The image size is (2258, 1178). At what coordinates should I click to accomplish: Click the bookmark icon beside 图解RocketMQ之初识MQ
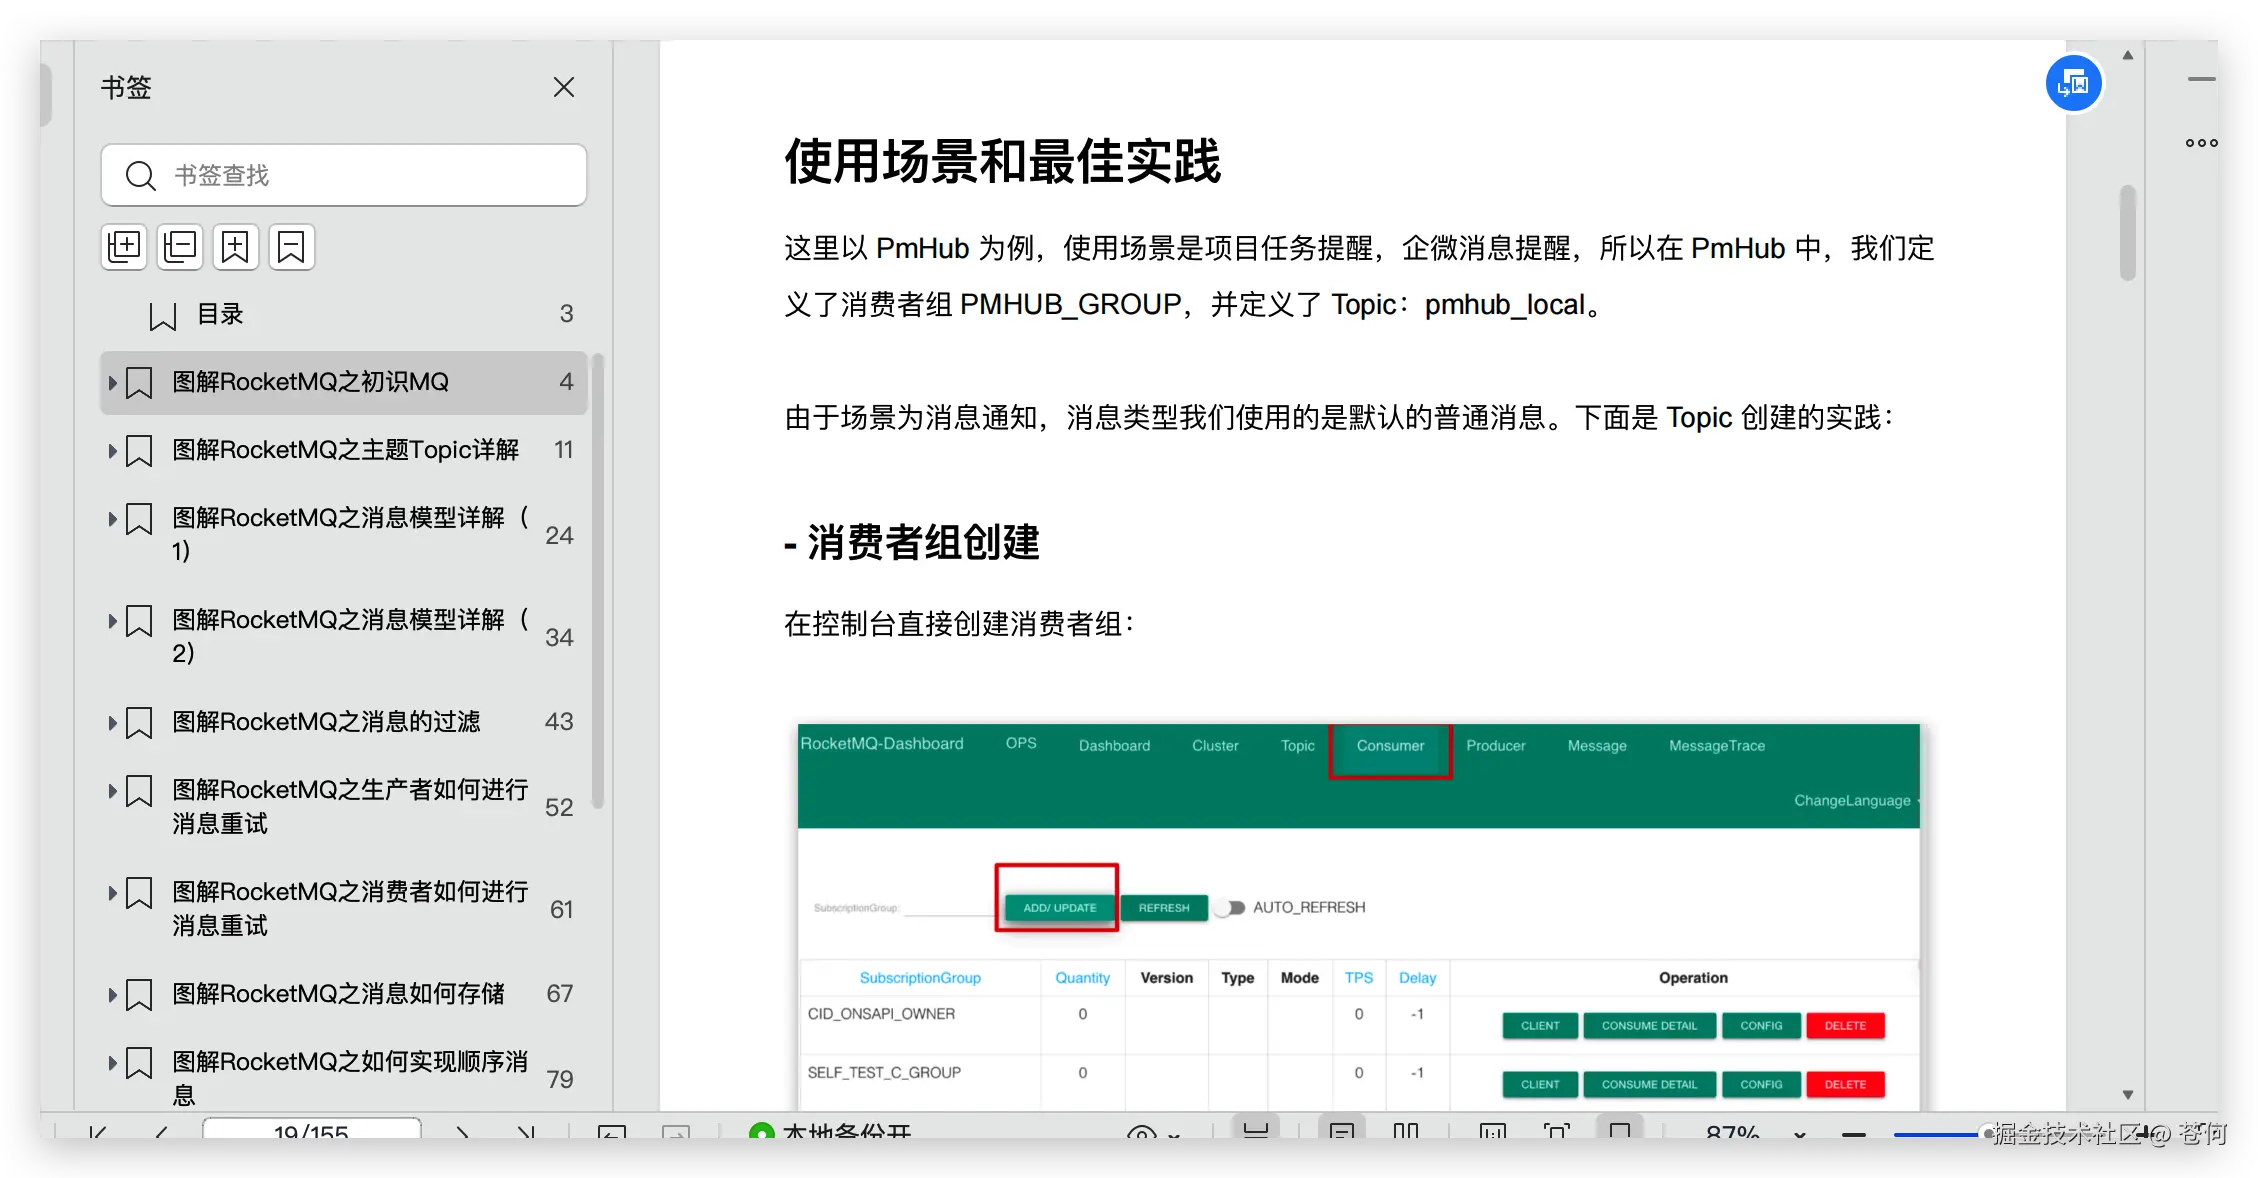click(139, 383)
